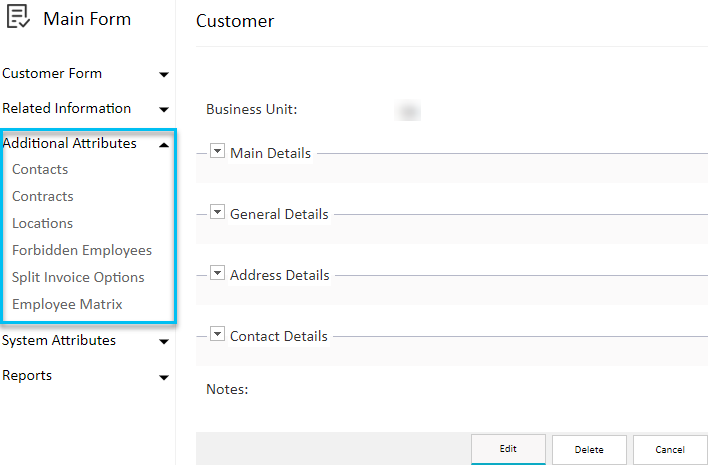708x465 pixels.
Task: Click the General Details section title
Action: point(279,214)
